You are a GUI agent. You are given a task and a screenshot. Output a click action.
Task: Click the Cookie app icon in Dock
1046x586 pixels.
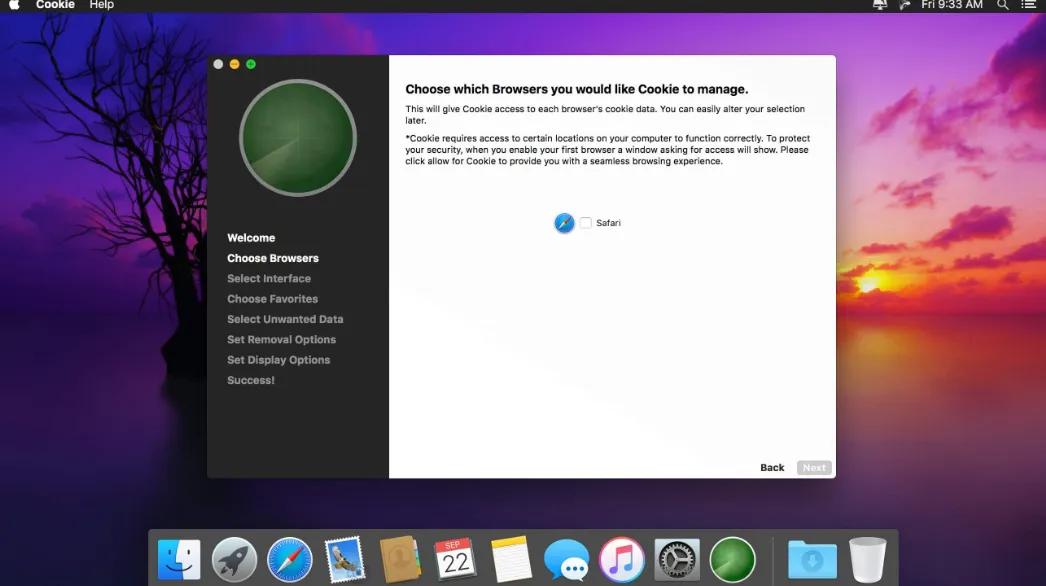coord(732,559)
